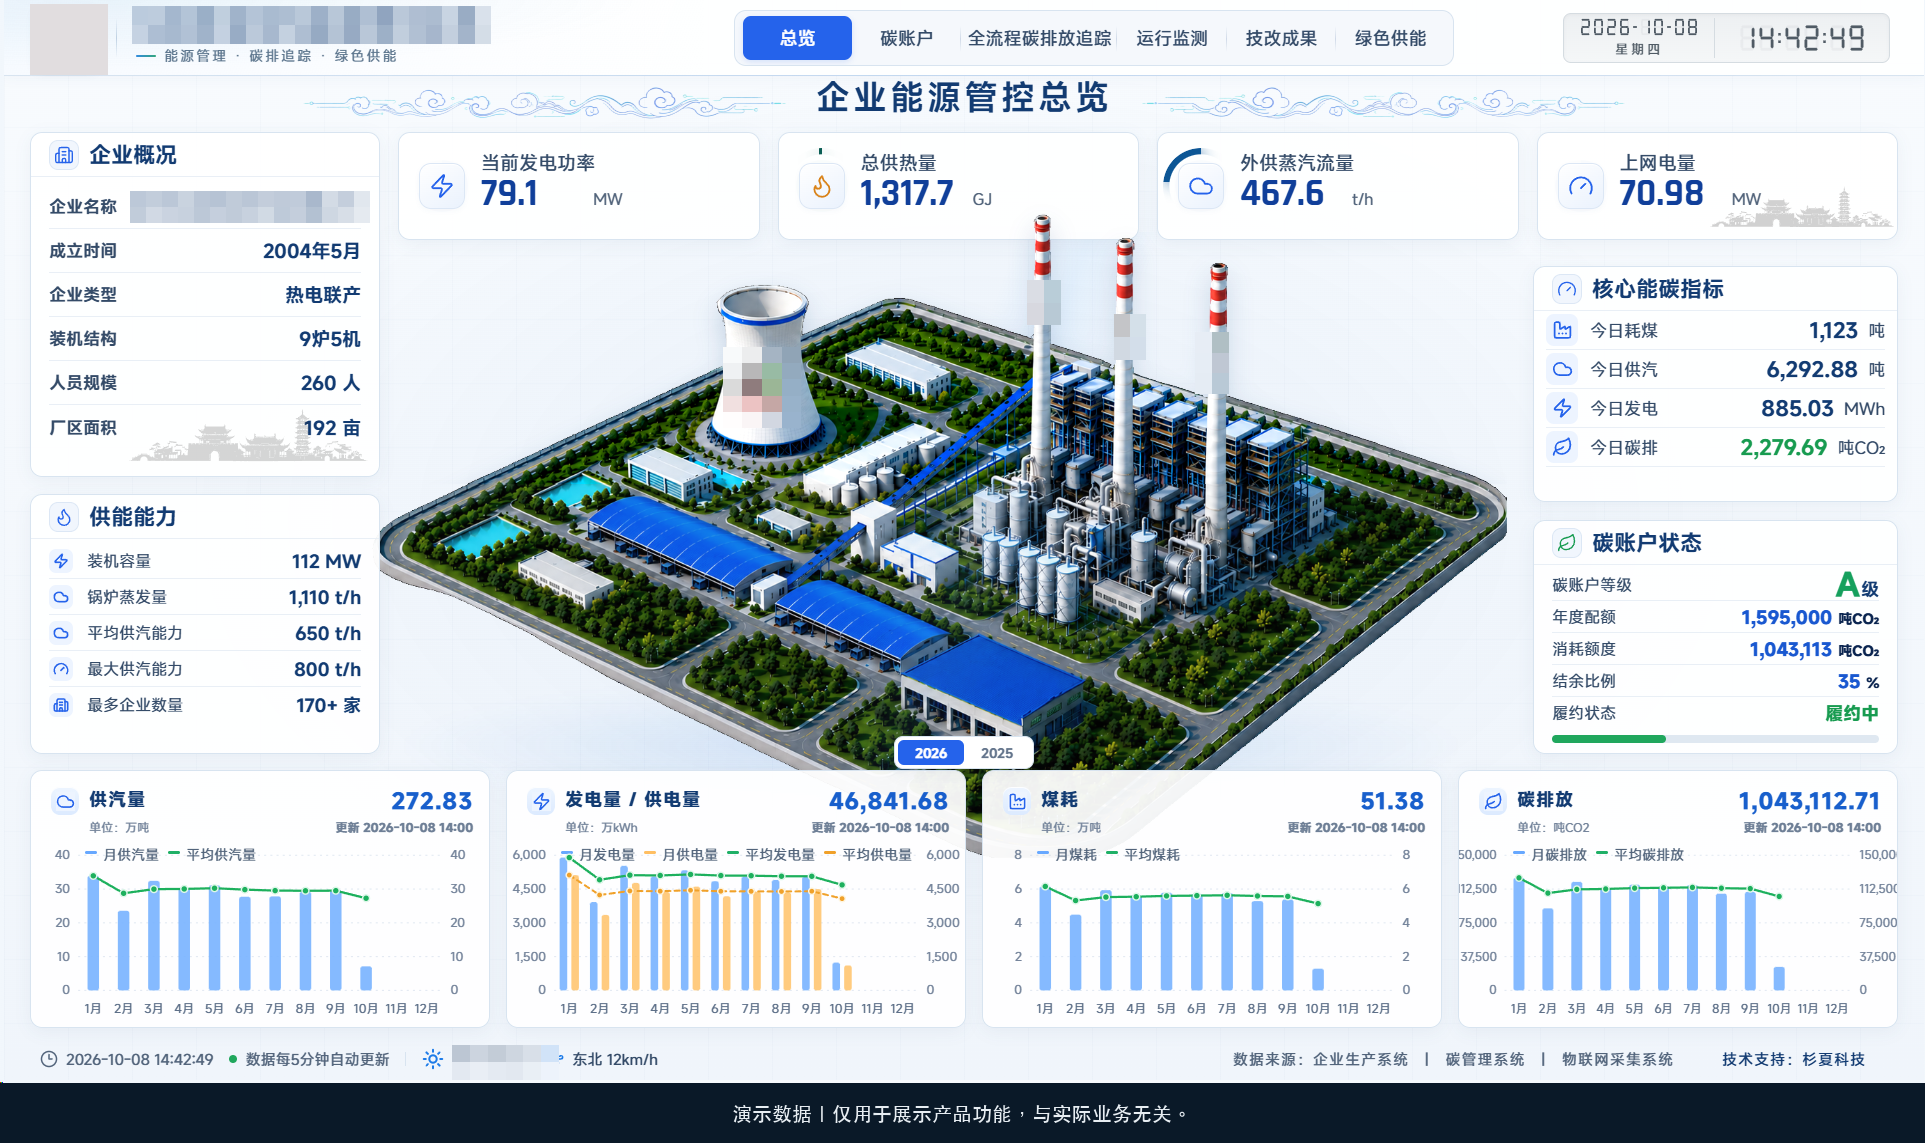Image resolution: width=1925 pixels, height=1143 pixels.
Task: Click the cooling tower in 3D plant model
Action: [765, 370]
